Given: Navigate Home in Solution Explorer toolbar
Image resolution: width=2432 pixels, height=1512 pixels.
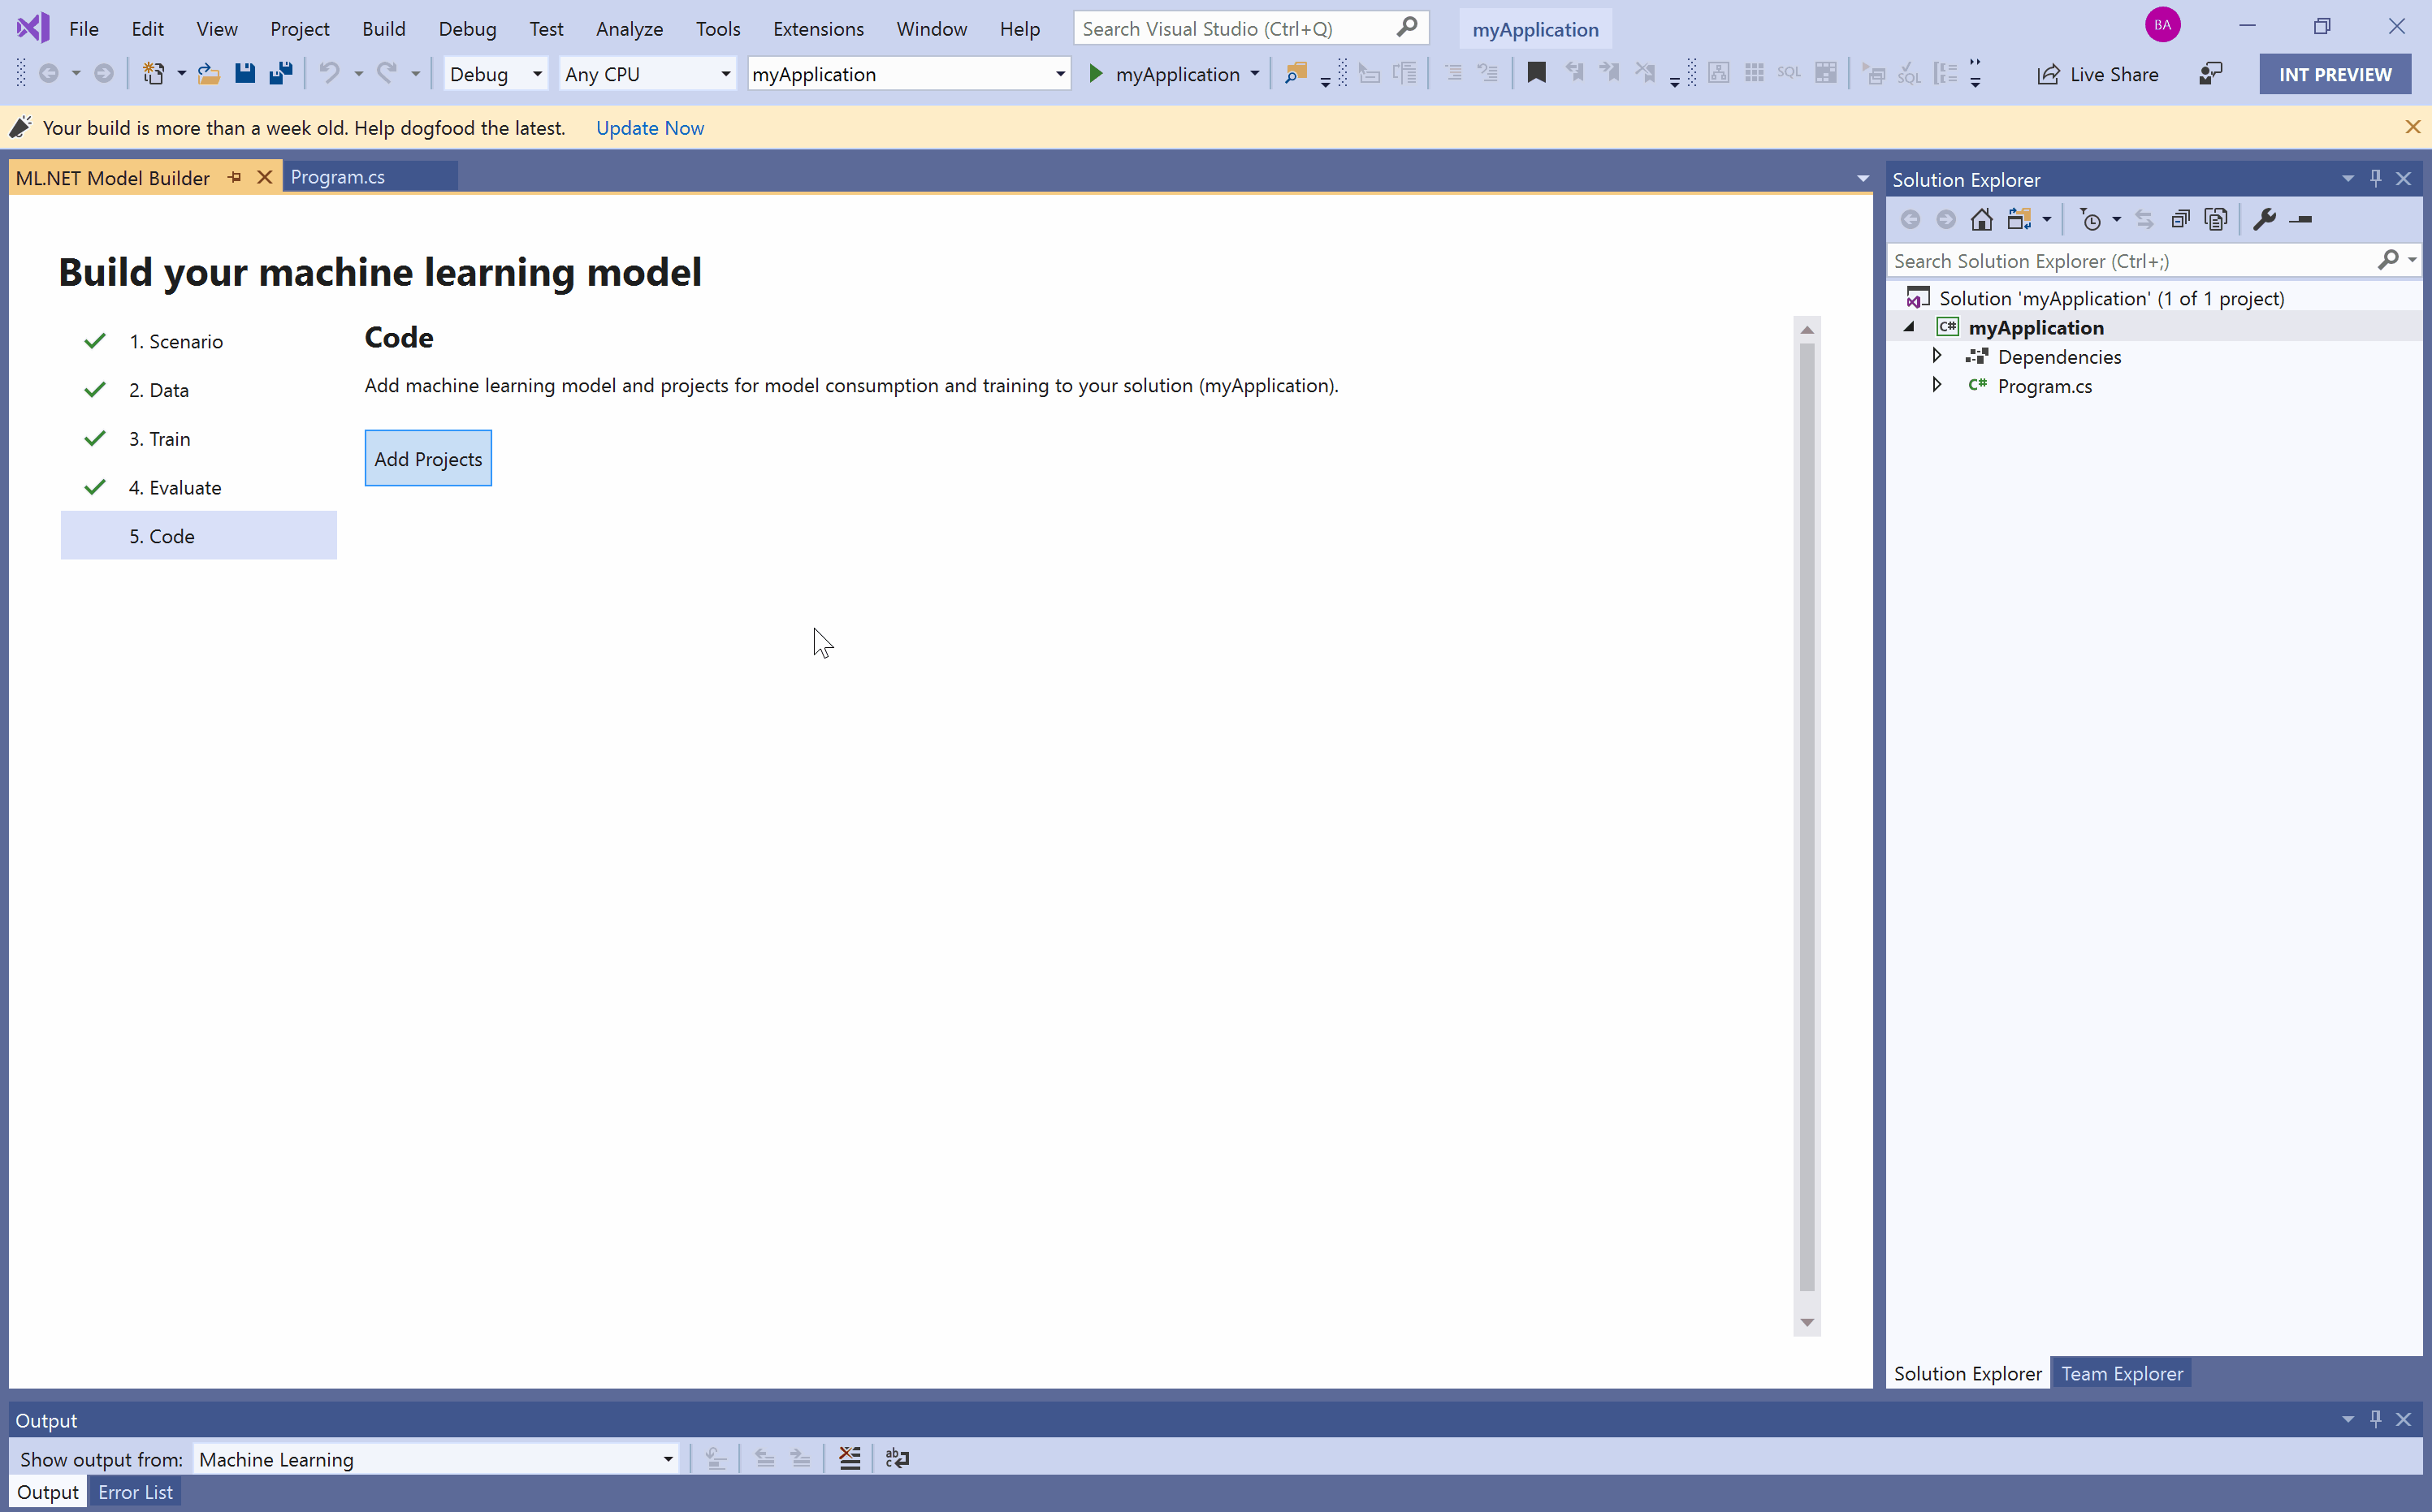Looking at the screenshot, I should click(x=1981, y=218).
